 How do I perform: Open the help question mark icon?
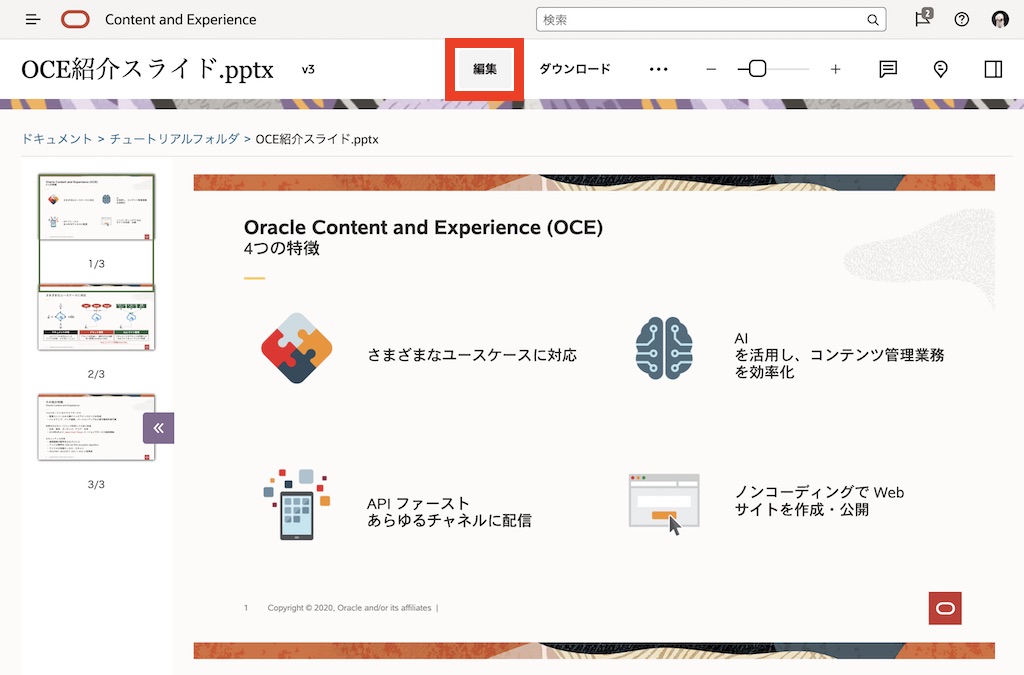962,19
